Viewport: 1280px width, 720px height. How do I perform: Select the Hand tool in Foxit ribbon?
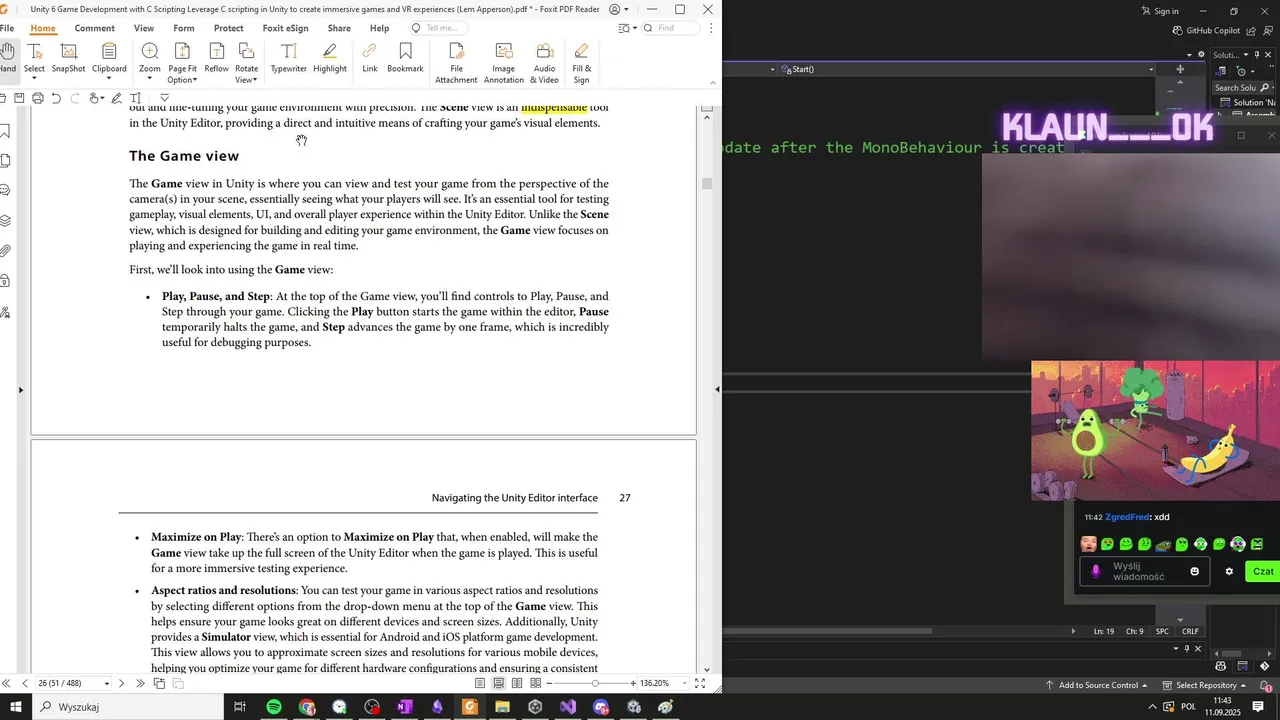(7, 58)
